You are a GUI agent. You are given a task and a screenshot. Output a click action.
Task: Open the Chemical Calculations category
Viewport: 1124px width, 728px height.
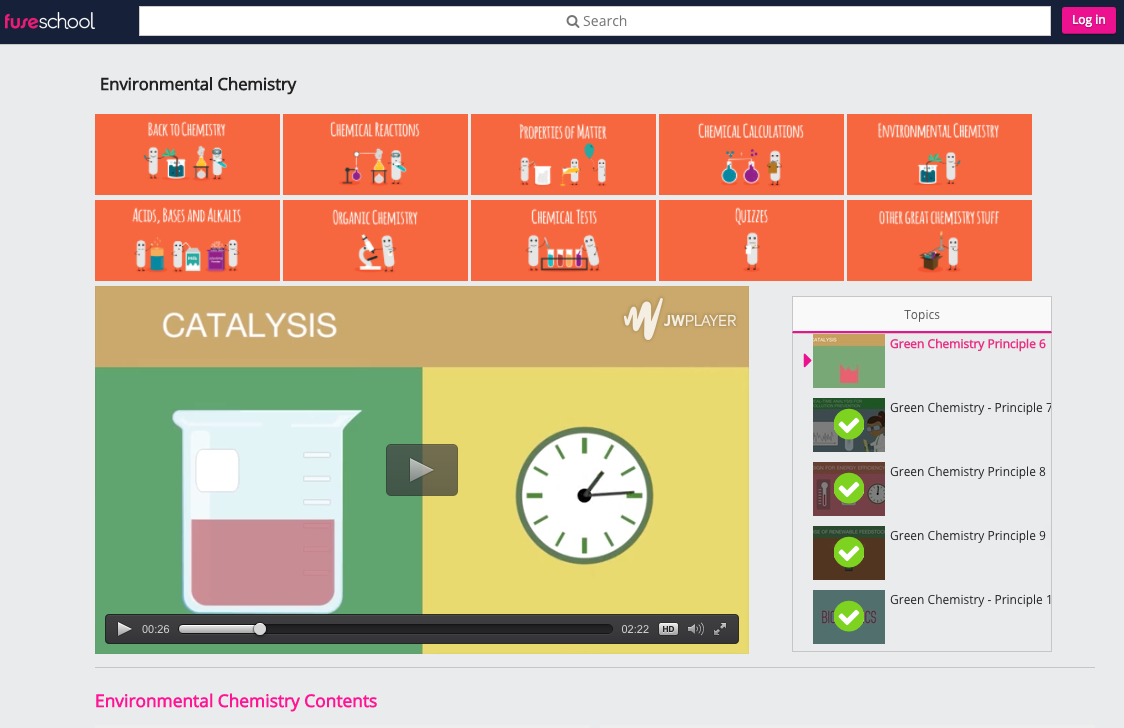point(750,154)
